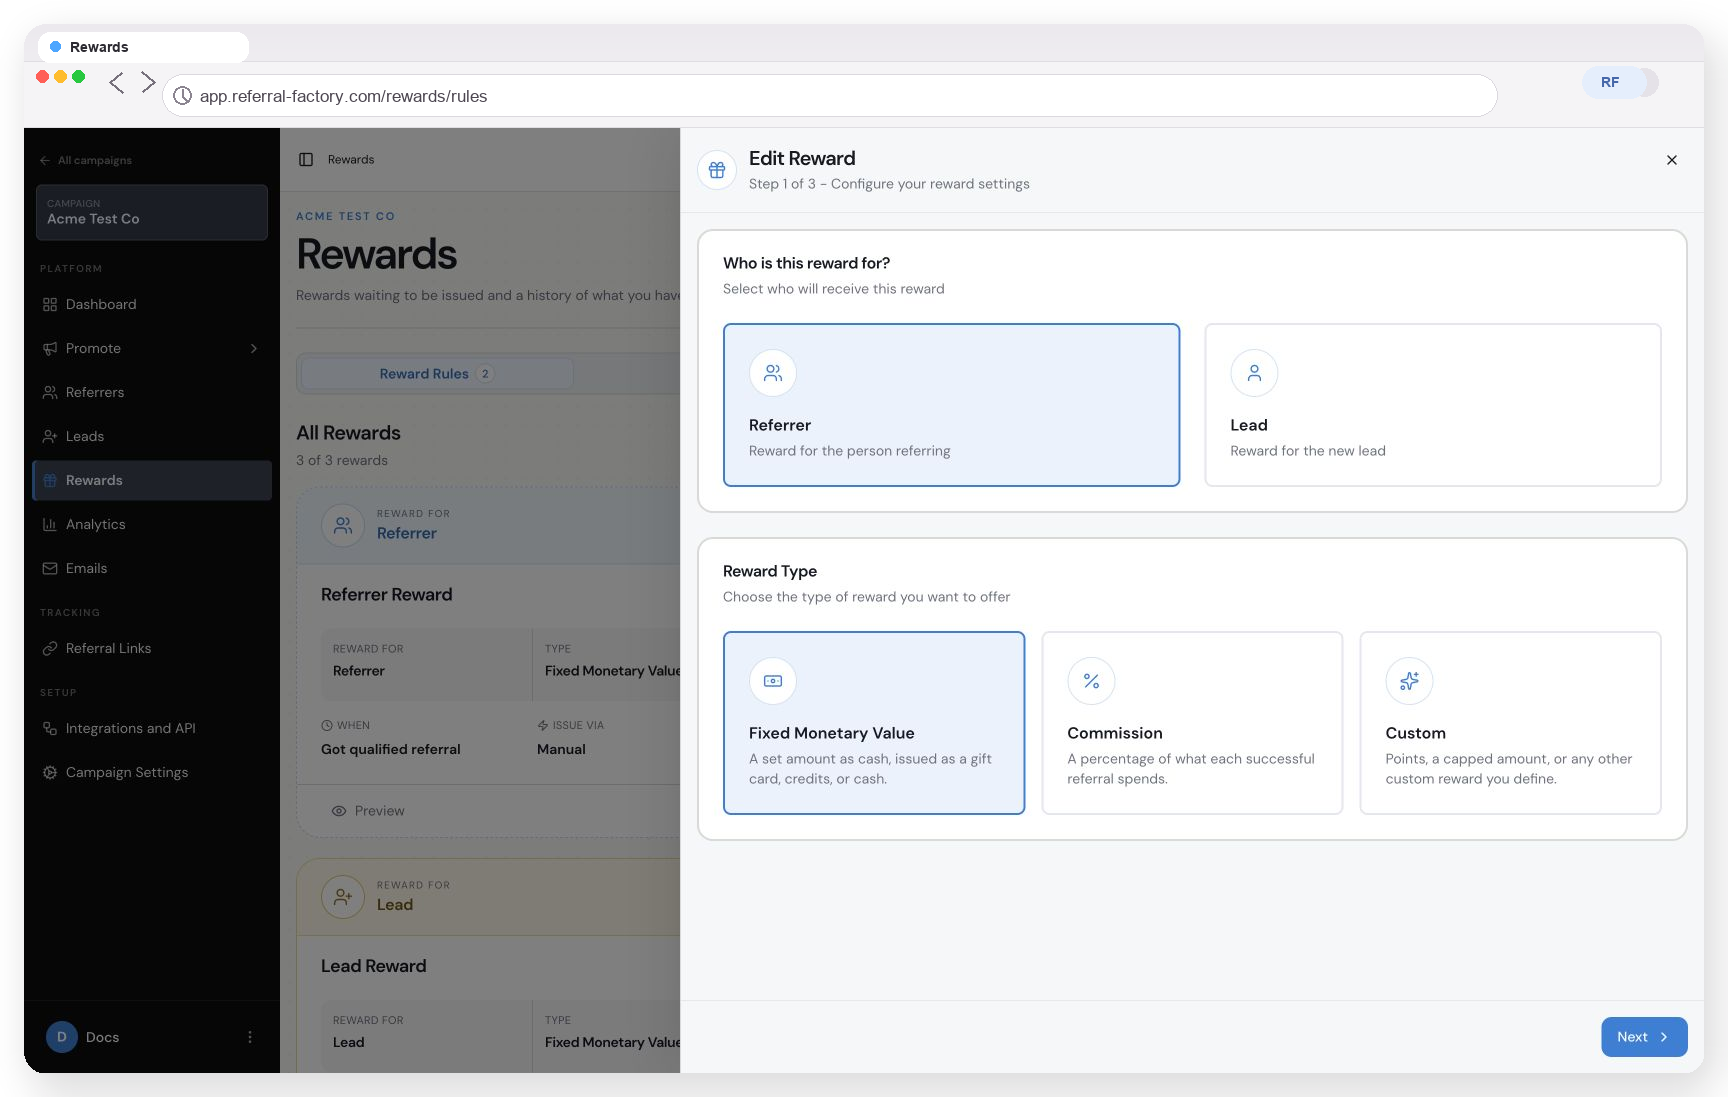Click the megaphone Promote icon

pyautogui.click(x=50, y=348)
